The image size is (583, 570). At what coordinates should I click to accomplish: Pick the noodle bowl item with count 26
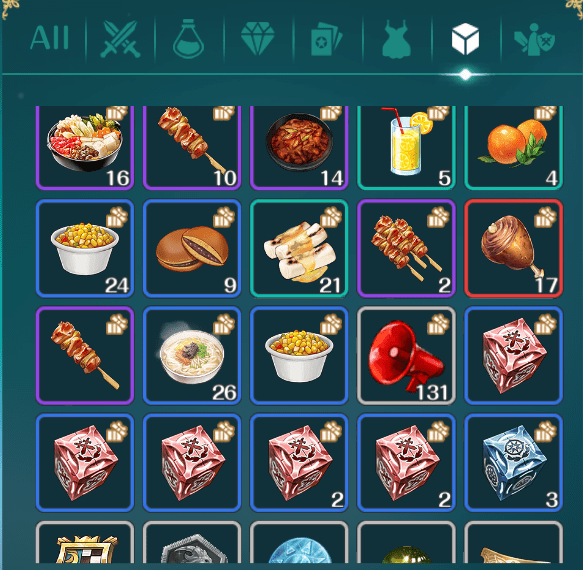coord(192,355)
